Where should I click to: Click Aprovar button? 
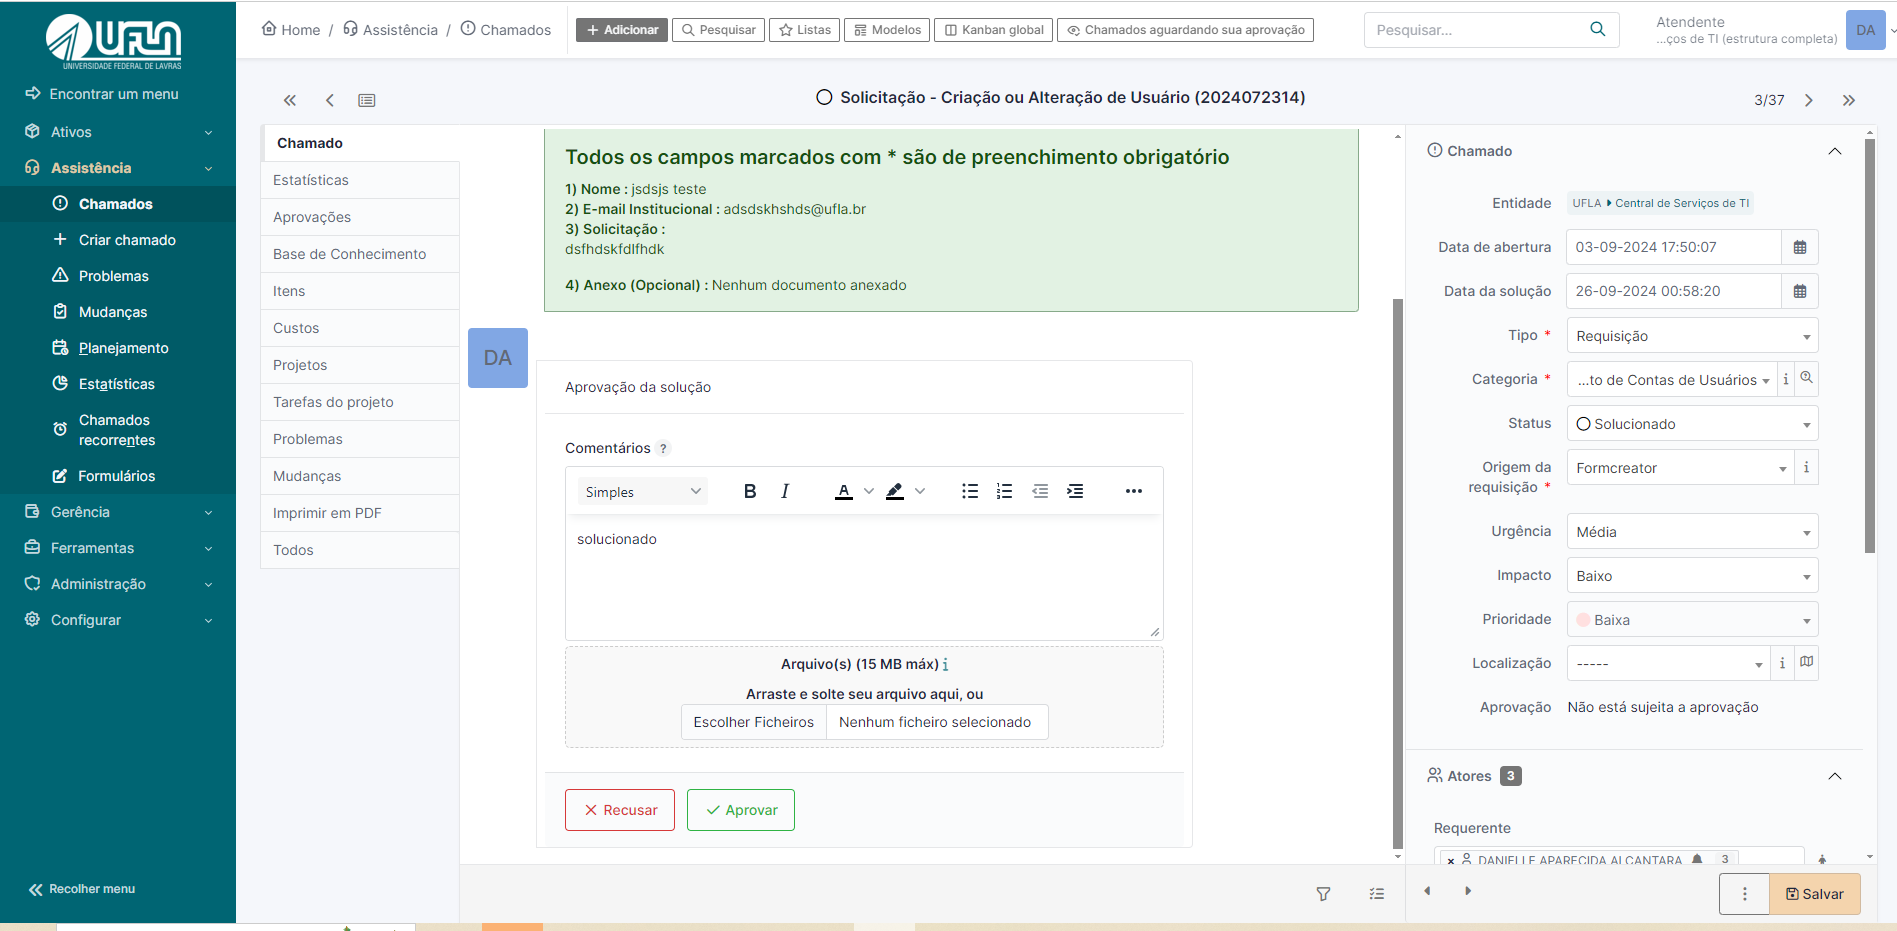tap(741, 810)
